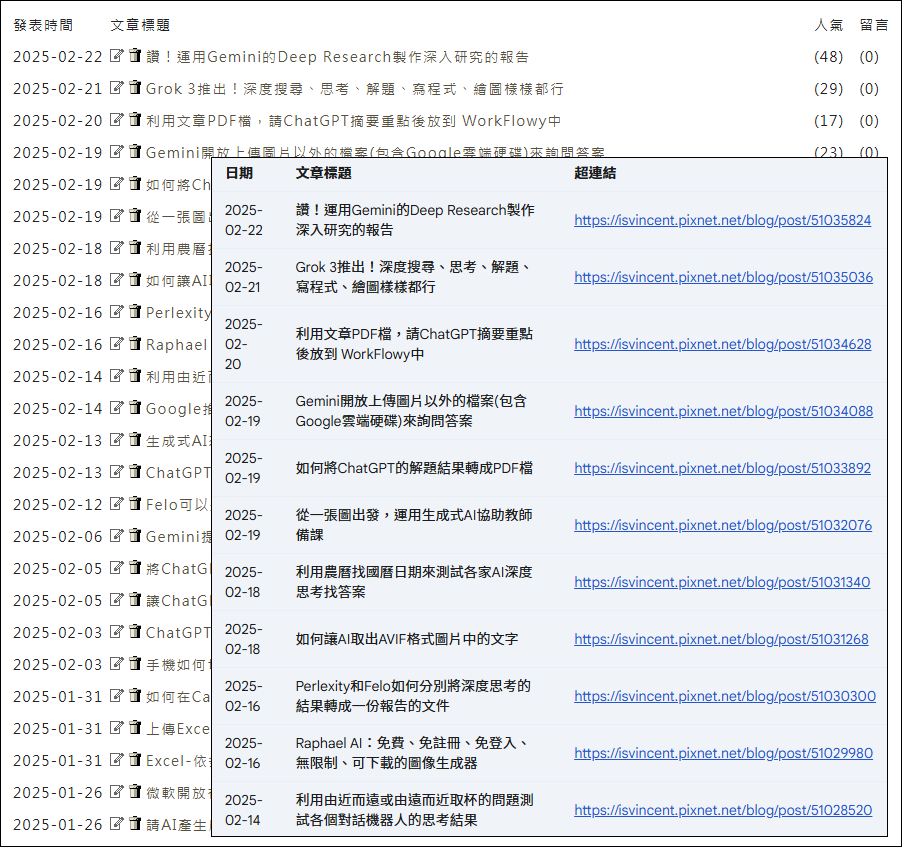The image size is (902, 847).
Task: Delete the Raphael post row
Action: point(135,344)
